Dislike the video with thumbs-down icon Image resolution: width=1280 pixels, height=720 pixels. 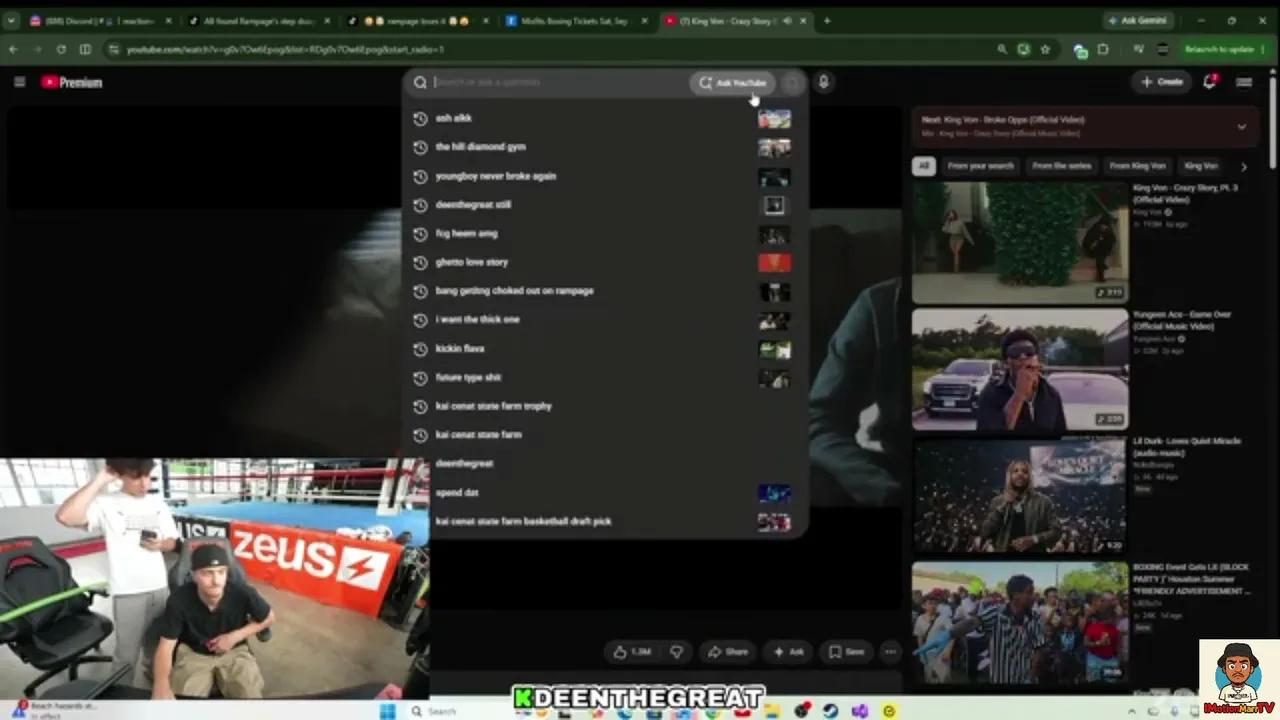point(676,652)
